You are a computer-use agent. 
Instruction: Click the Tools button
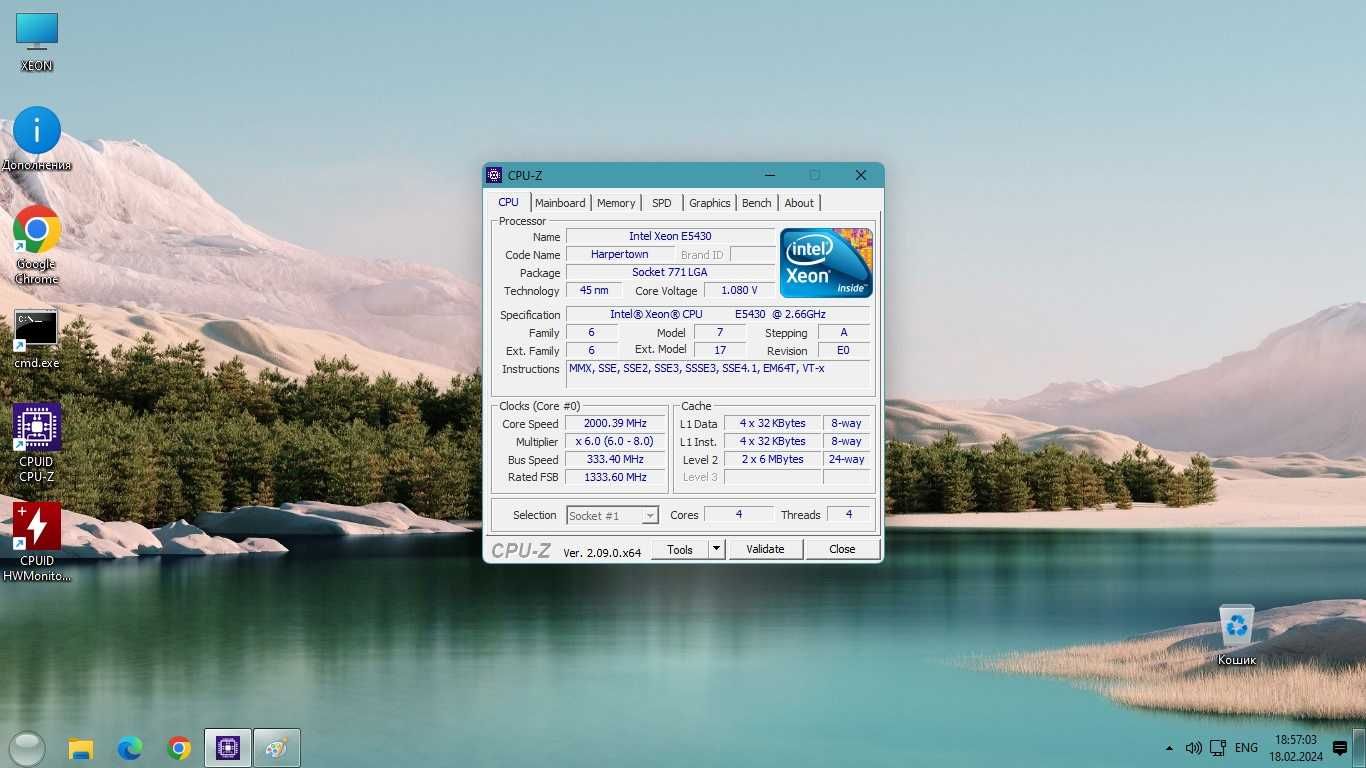(x=680, y=549)
